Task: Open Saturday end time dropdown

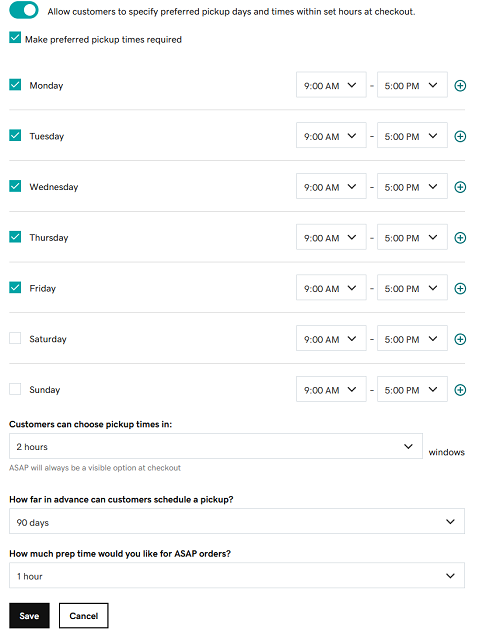Action: 412,338
